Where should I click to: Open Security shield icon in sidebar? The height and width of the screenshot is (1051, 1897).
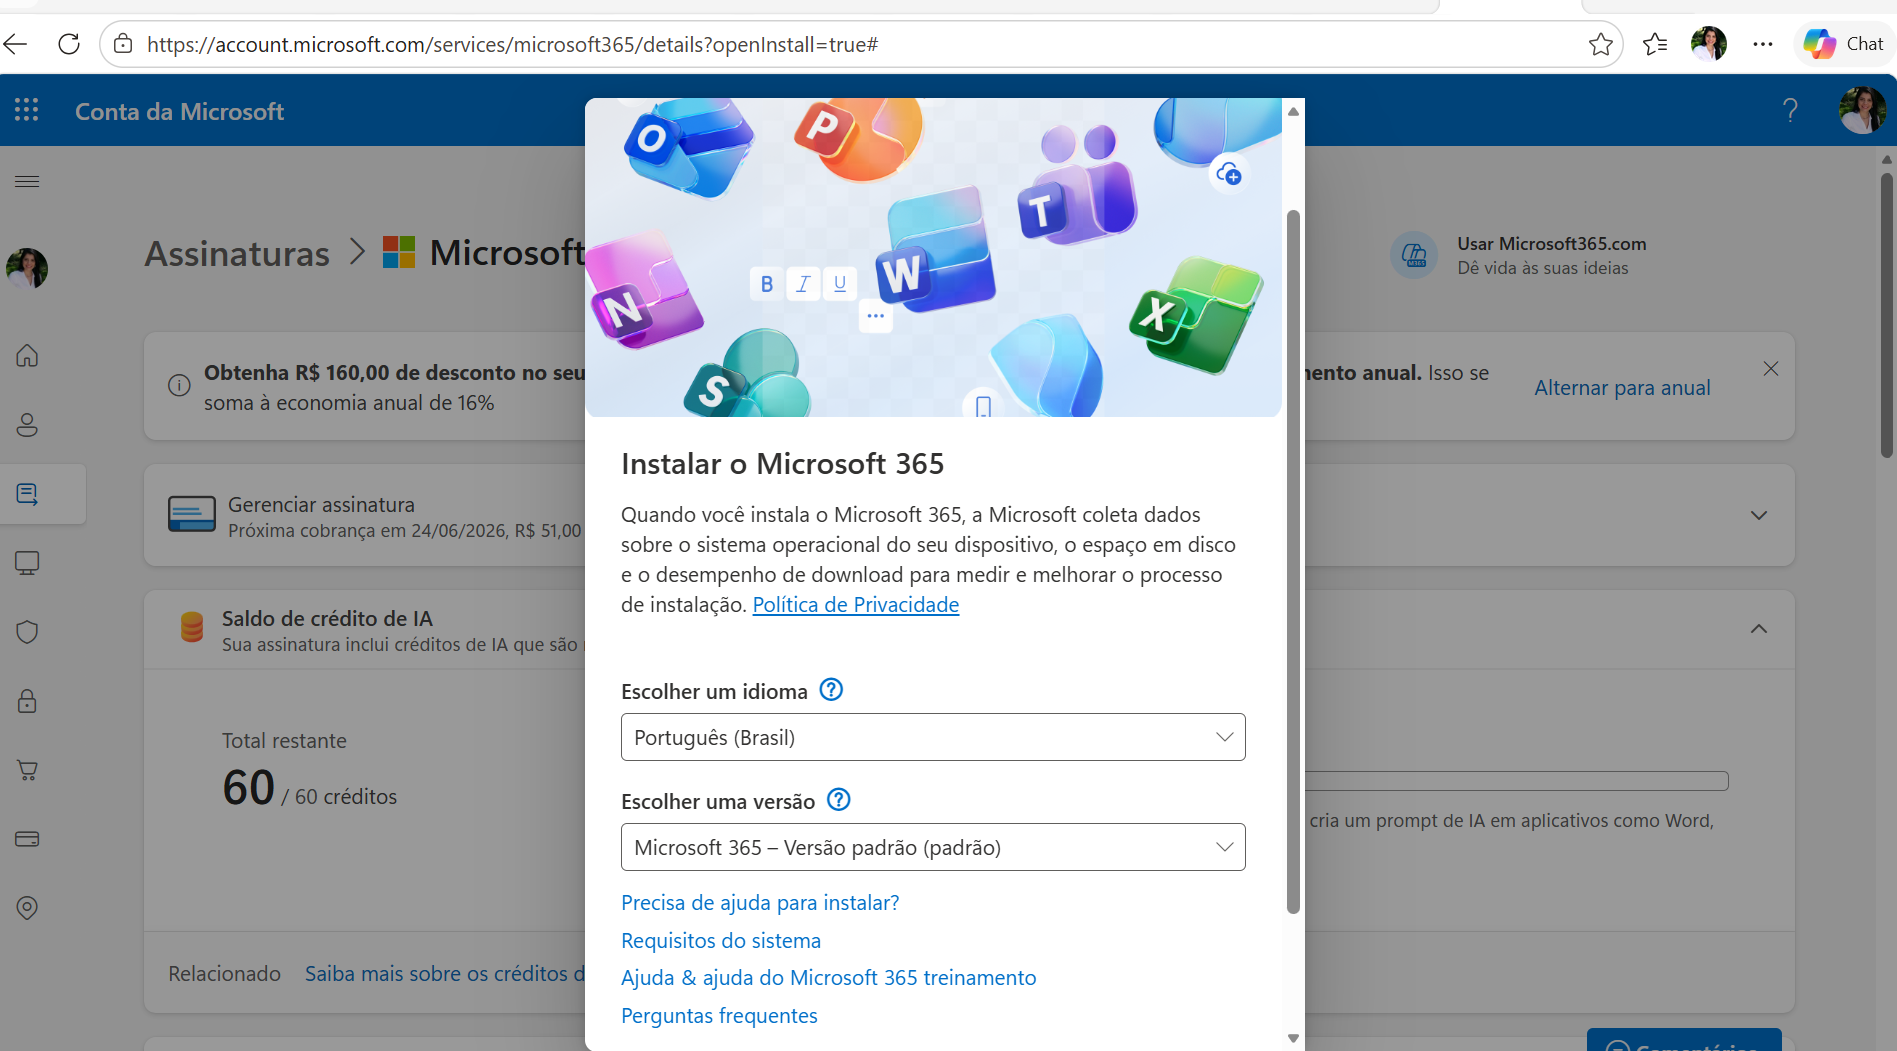coord(27,632)
